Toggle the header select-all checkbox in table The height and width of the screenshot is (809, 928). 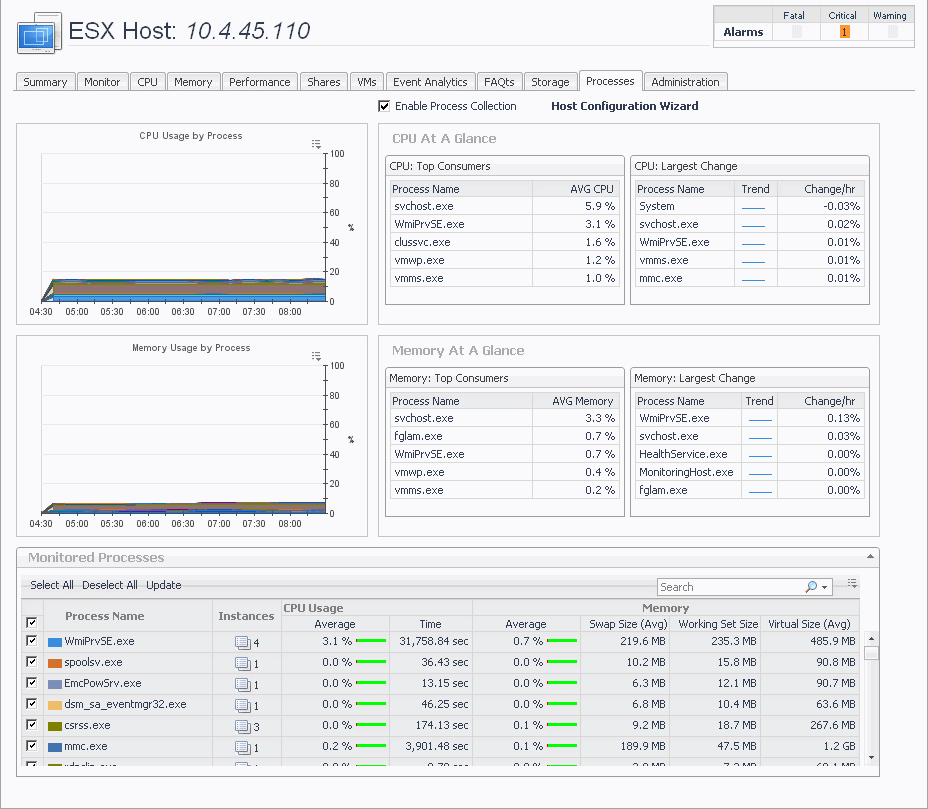pyautogui.click(x=32, y=622)
